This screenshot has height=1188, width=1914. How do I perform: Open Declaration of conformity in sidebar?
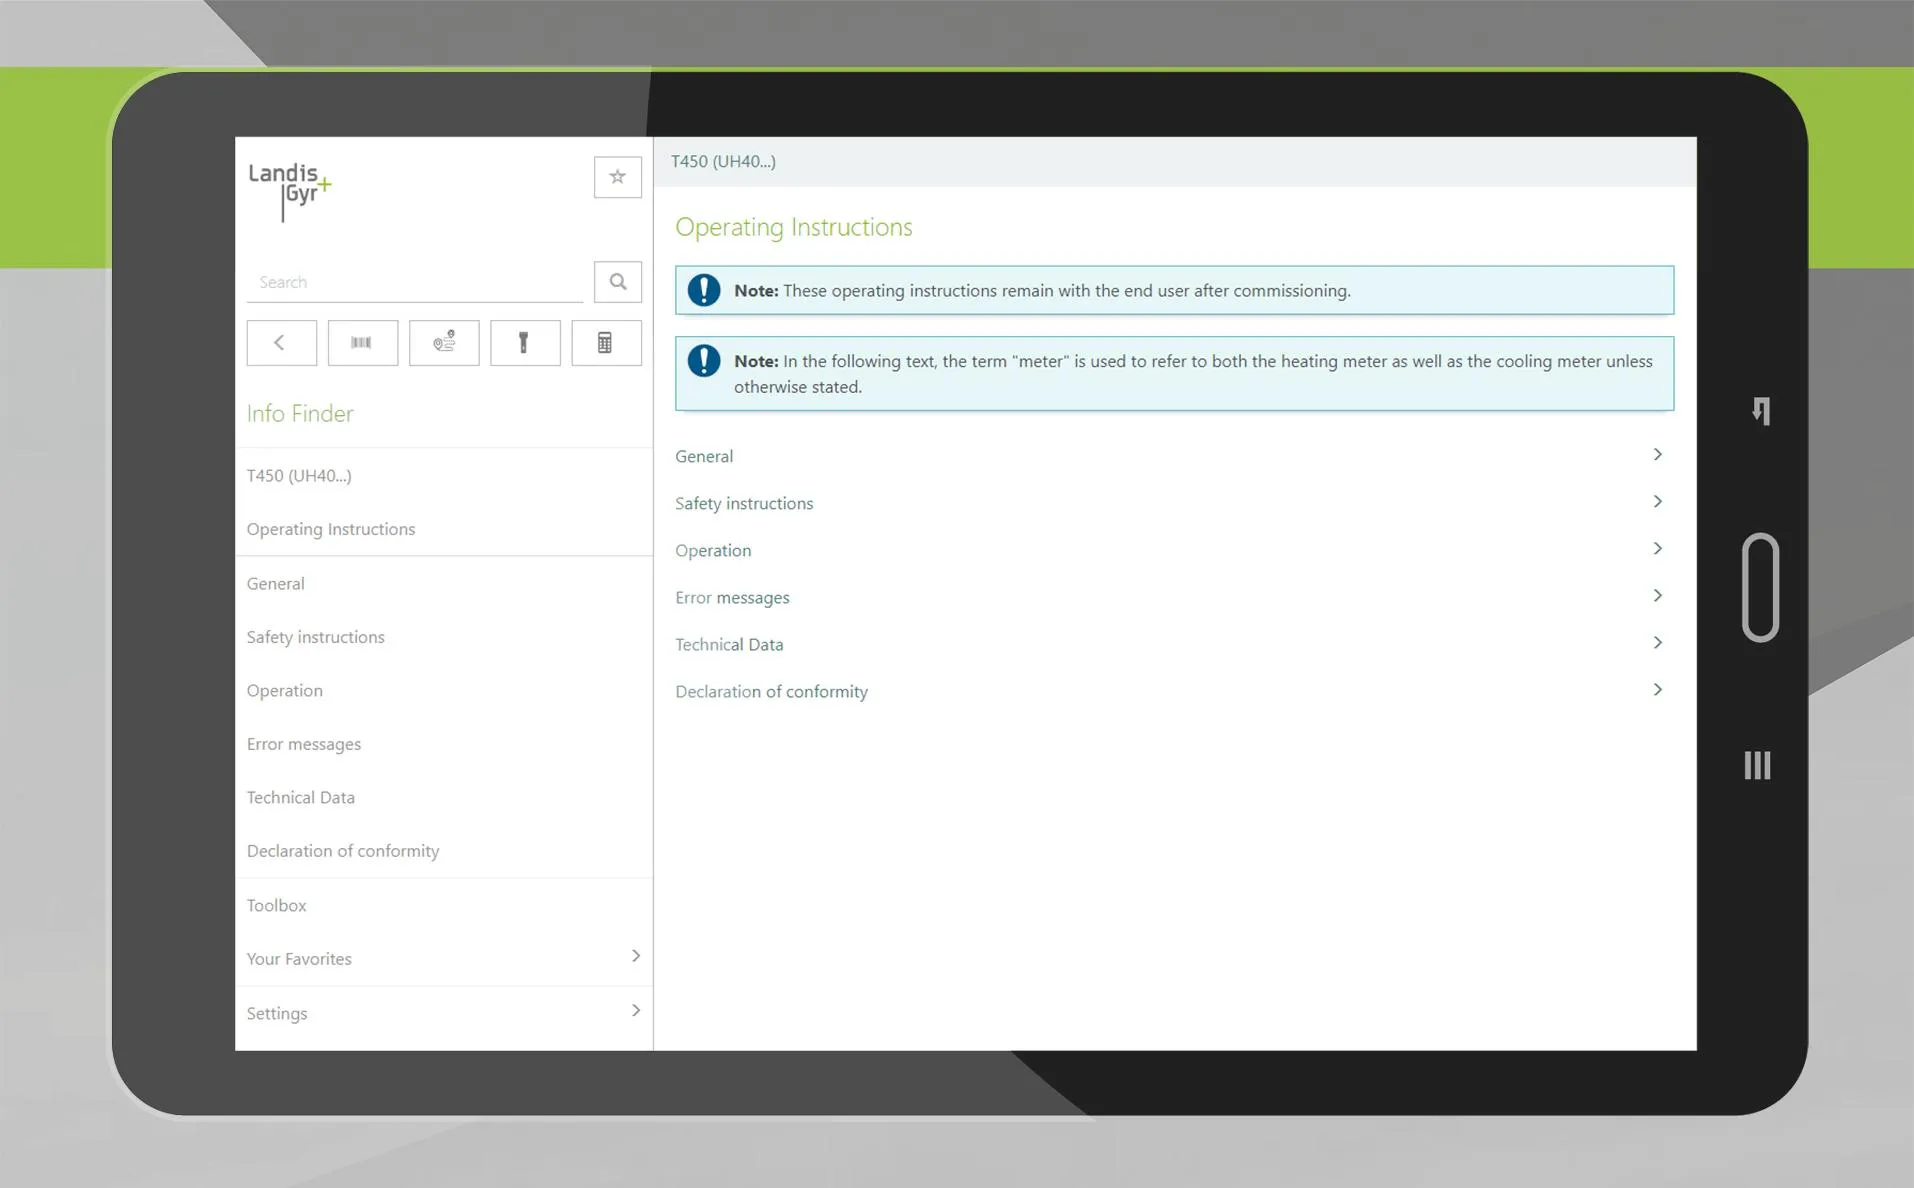tap(343, 851)
